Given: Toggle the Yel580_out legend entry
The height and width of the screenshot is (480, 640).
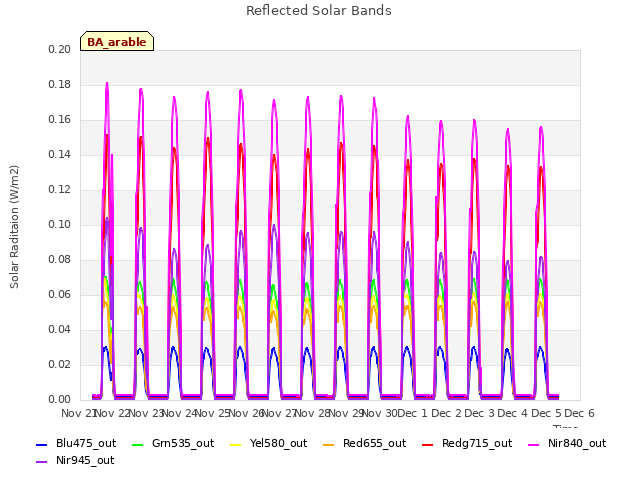Looking at the screenshot, I should 269,443.
